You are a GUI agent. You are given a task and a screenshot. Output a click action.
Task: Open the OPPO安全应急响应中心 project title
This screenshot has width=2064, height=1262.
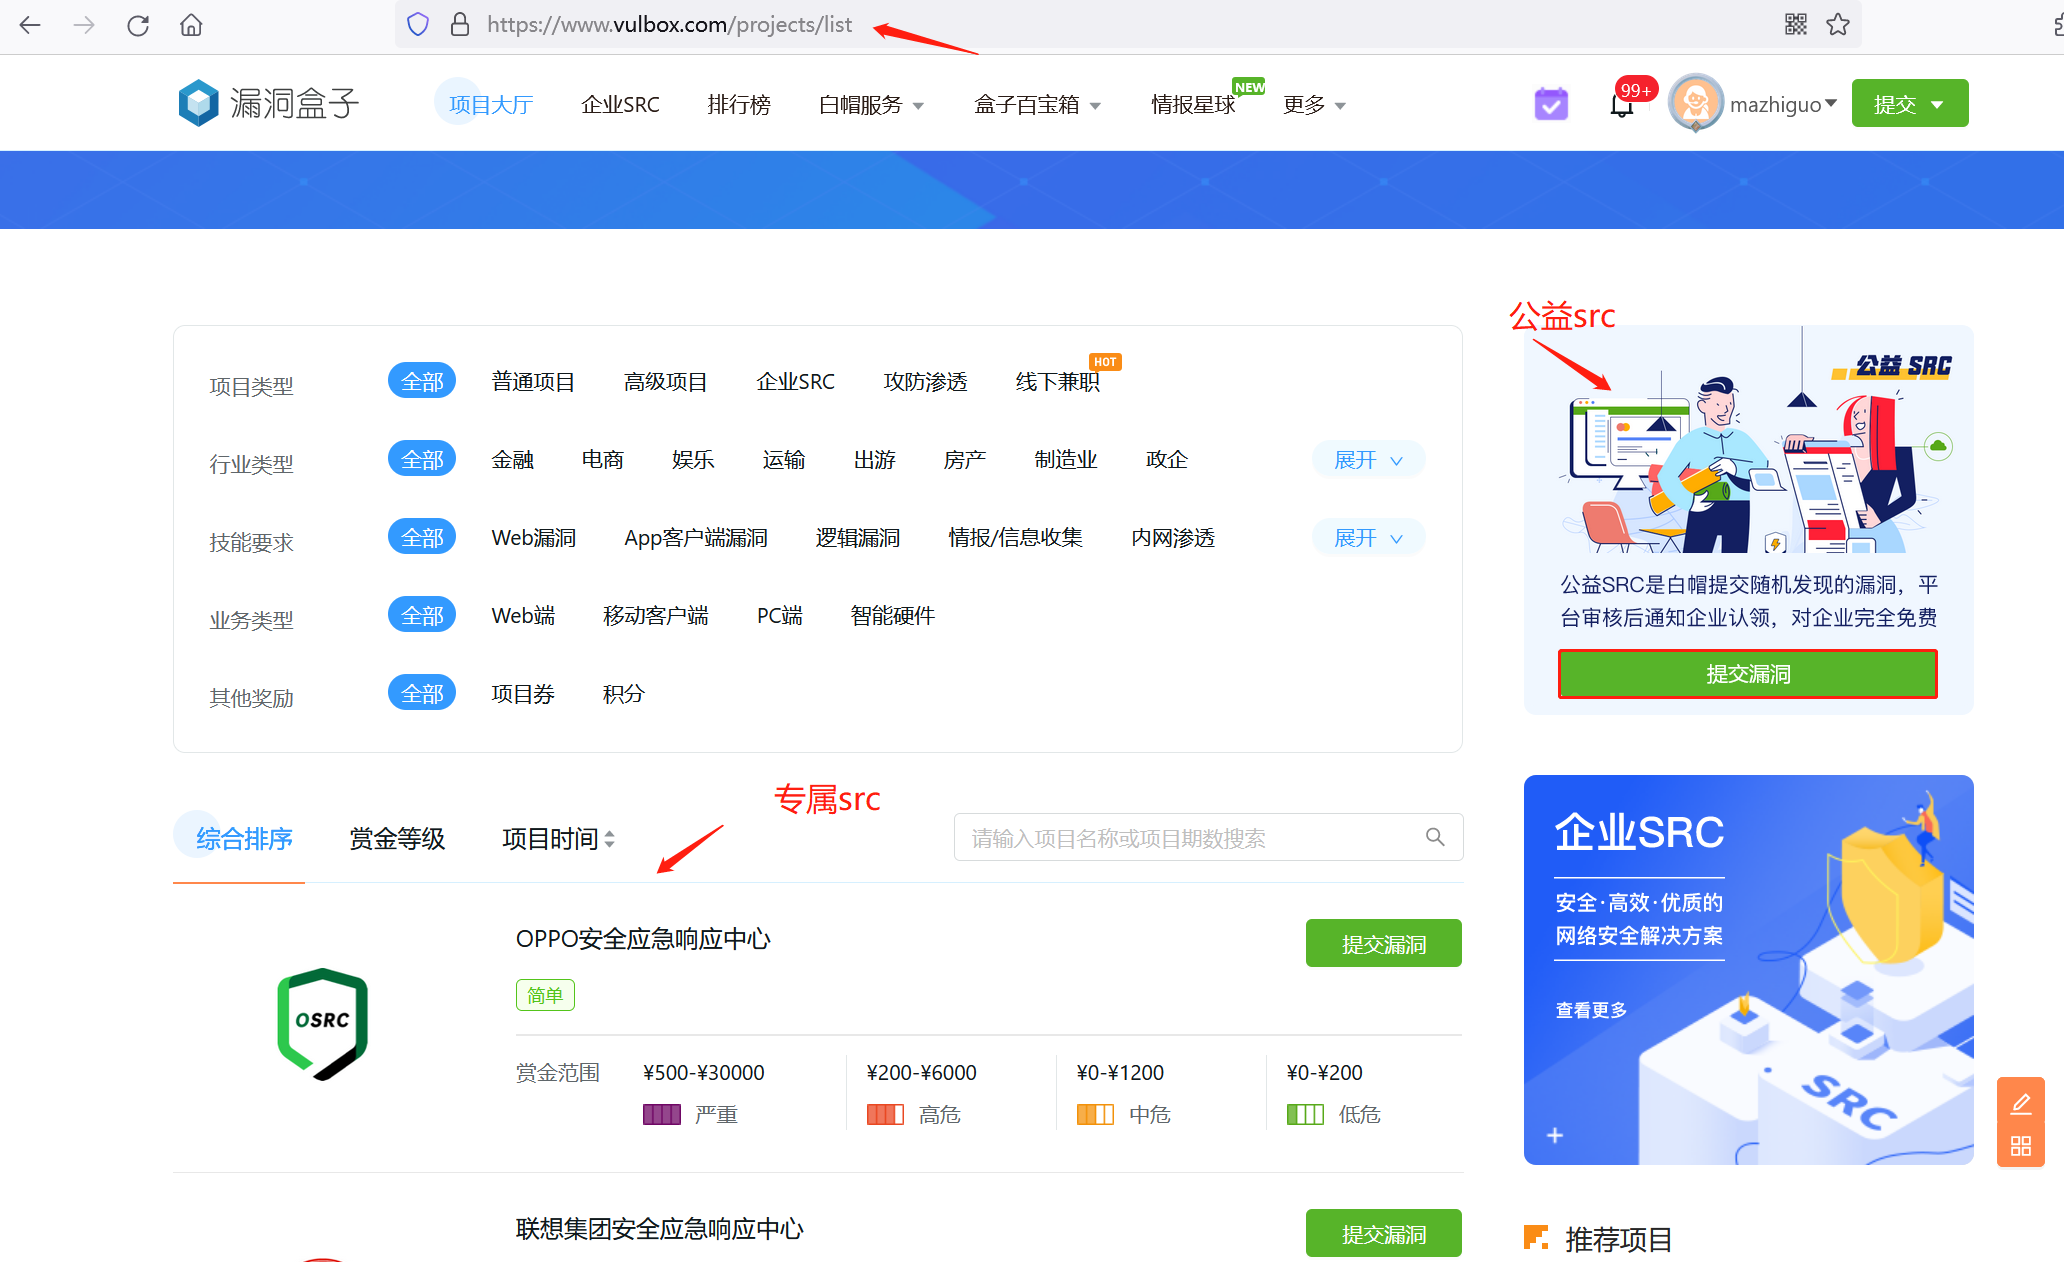tap(643, 939)
